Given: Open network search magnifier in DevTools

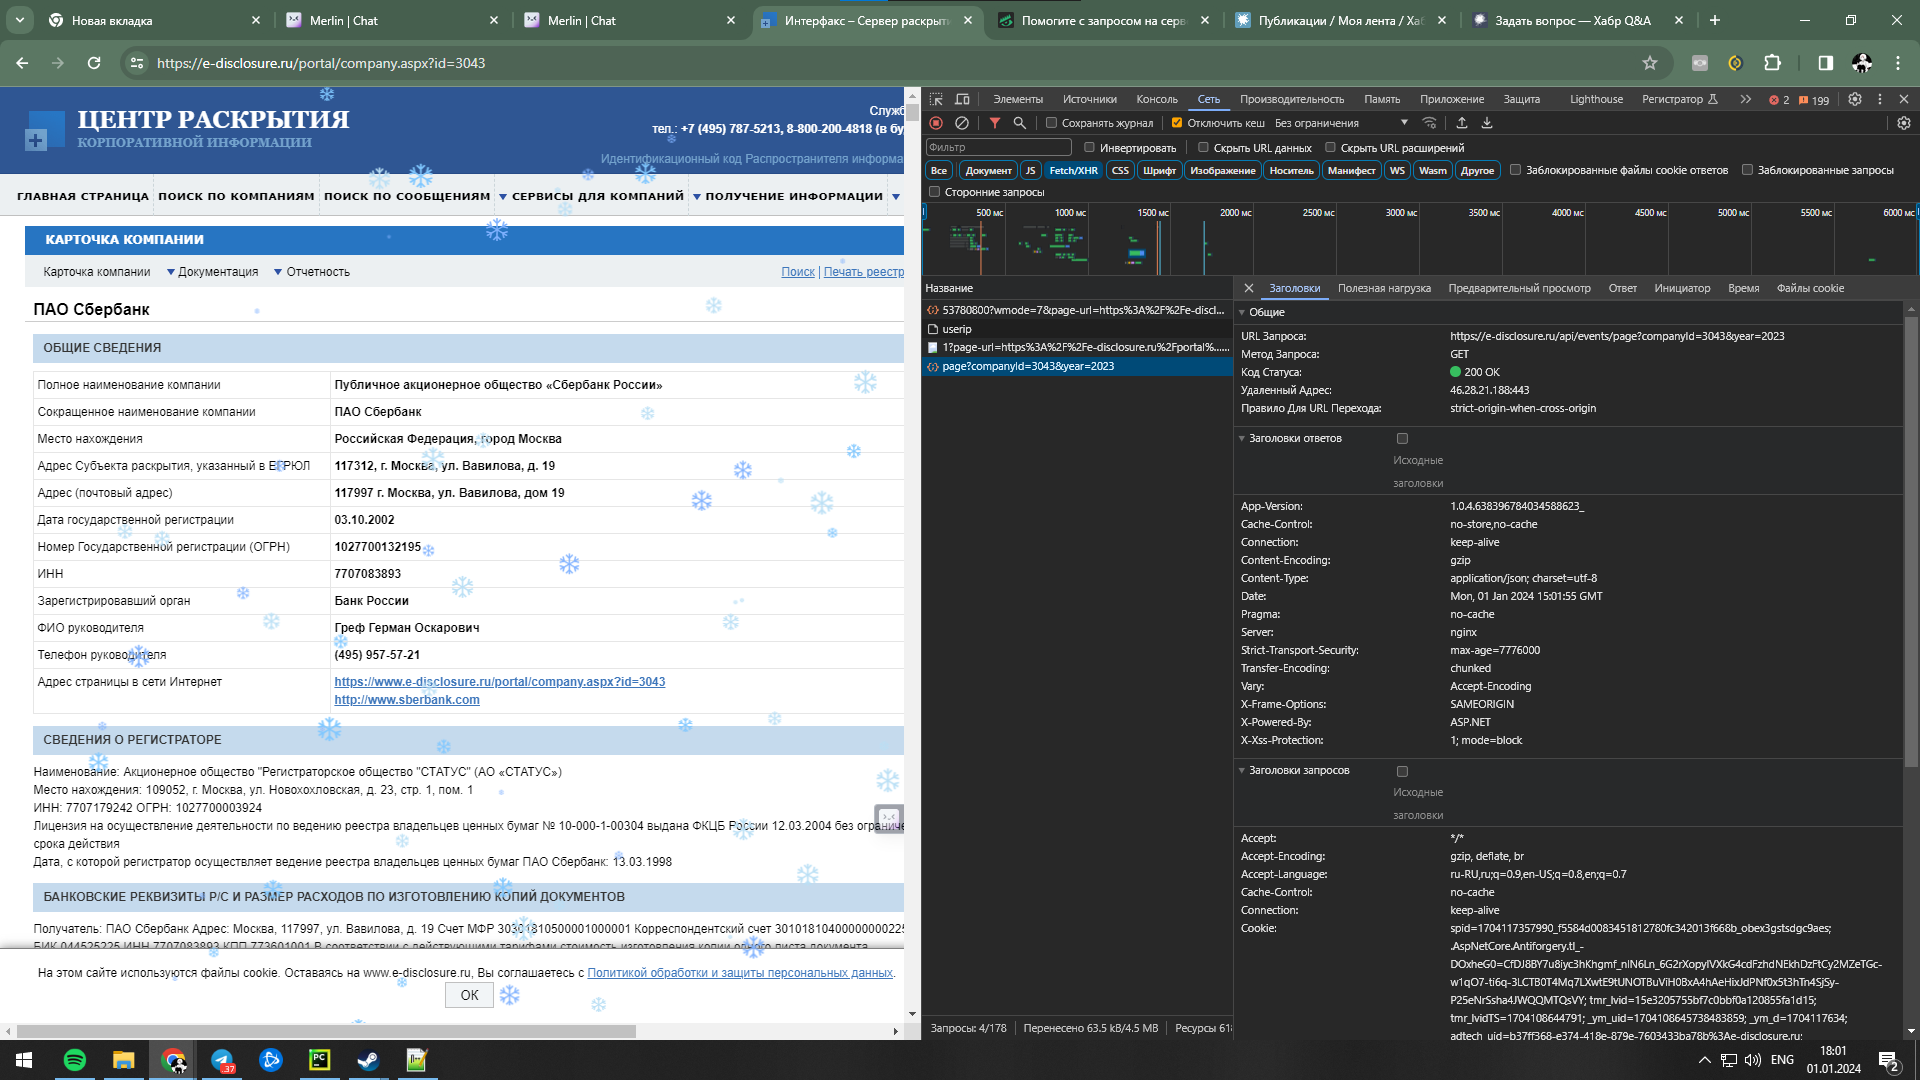Looking at the screenshot, I should pyautogui.click(x=1020, y=123).
